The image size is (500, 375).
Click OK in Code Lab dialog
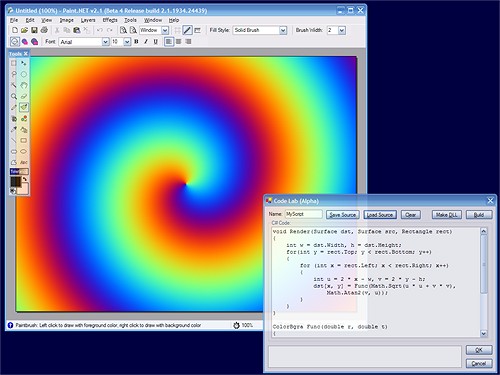pos(479,350)
